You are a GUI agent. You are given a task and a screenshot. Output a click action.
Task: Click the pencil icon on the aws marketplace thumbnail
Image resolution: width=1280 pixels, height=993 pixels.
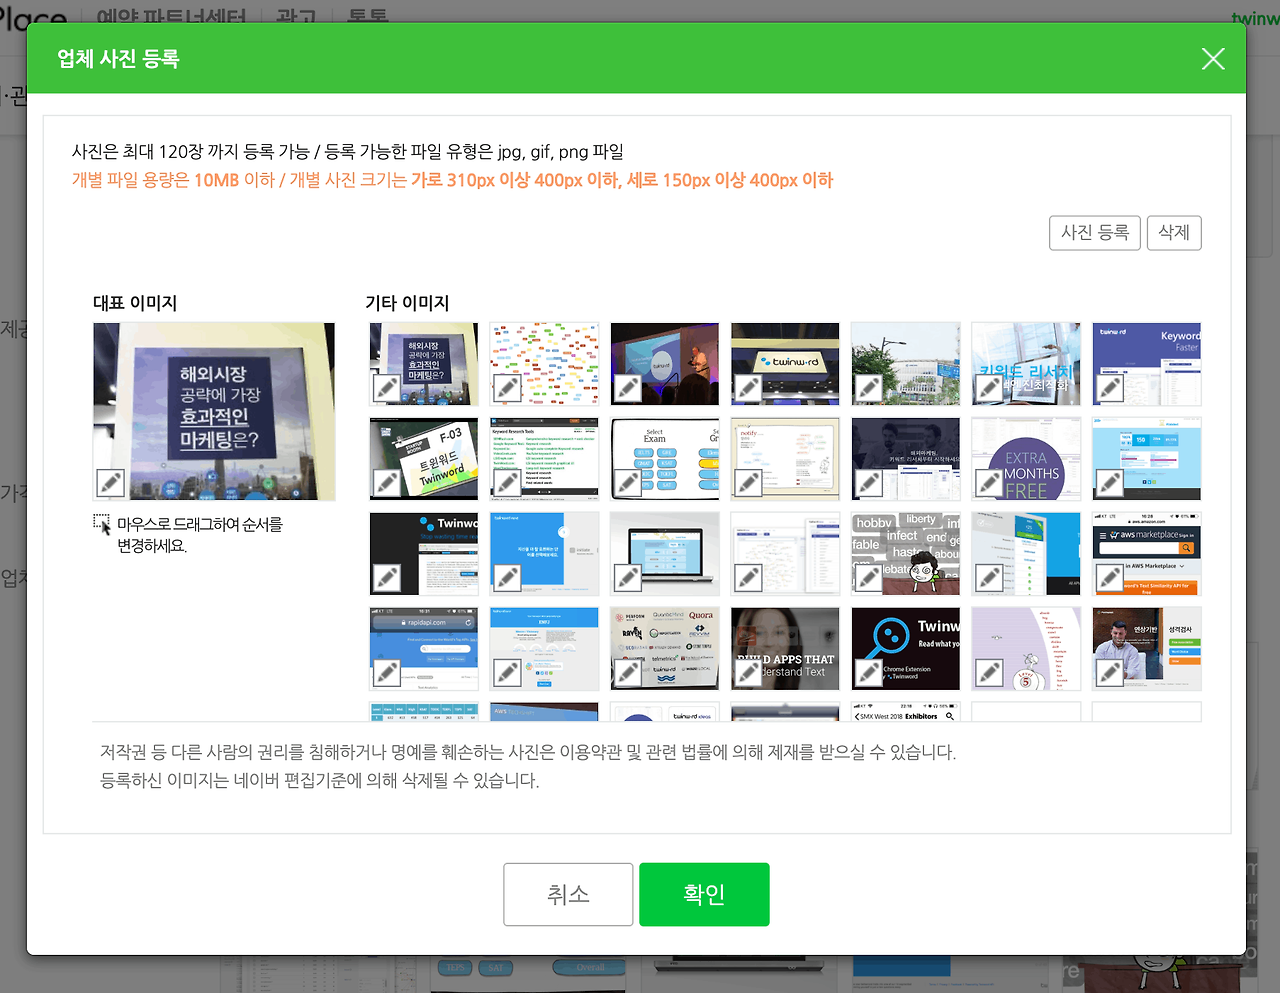point(1109,578)
